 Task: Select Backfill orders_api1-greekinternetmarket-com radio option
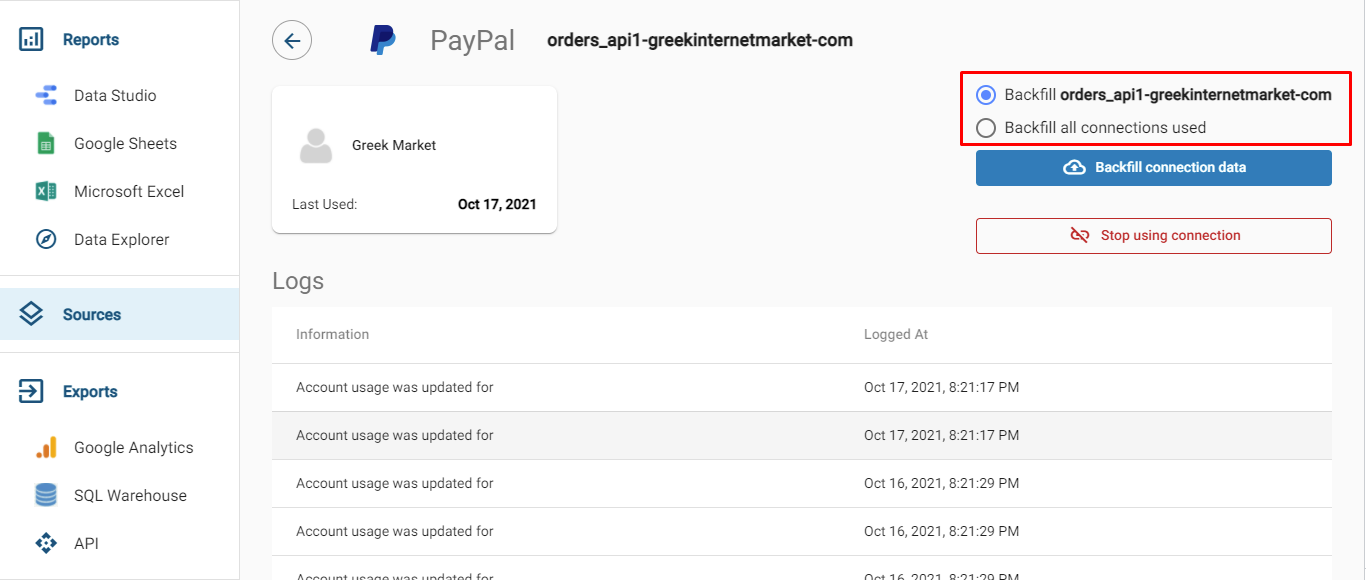987,95
